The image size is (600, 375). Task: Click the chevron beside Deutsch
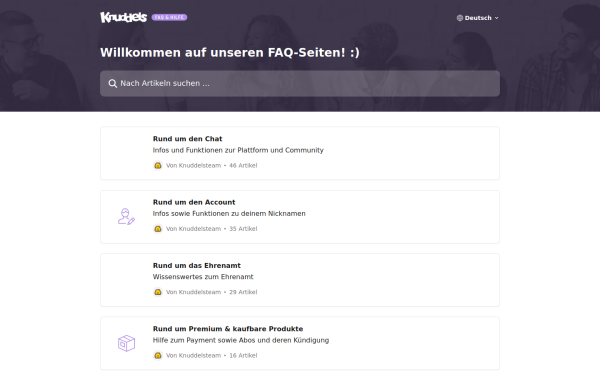496,18
